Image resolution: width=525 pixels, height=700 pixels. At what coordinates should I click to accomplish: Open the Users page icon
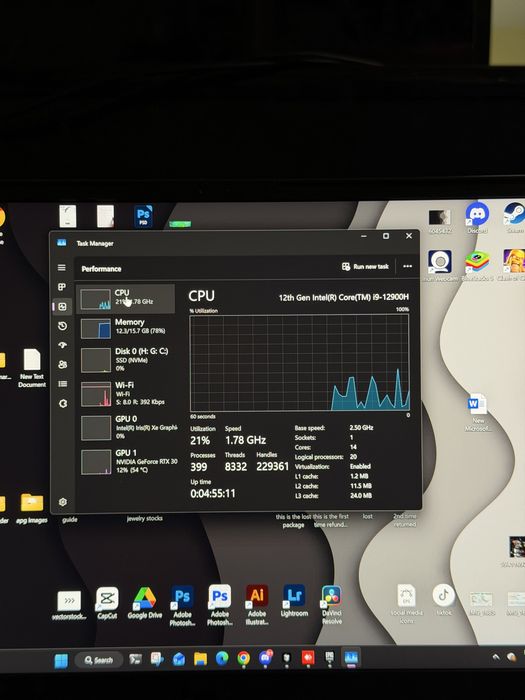click(62, 365)
